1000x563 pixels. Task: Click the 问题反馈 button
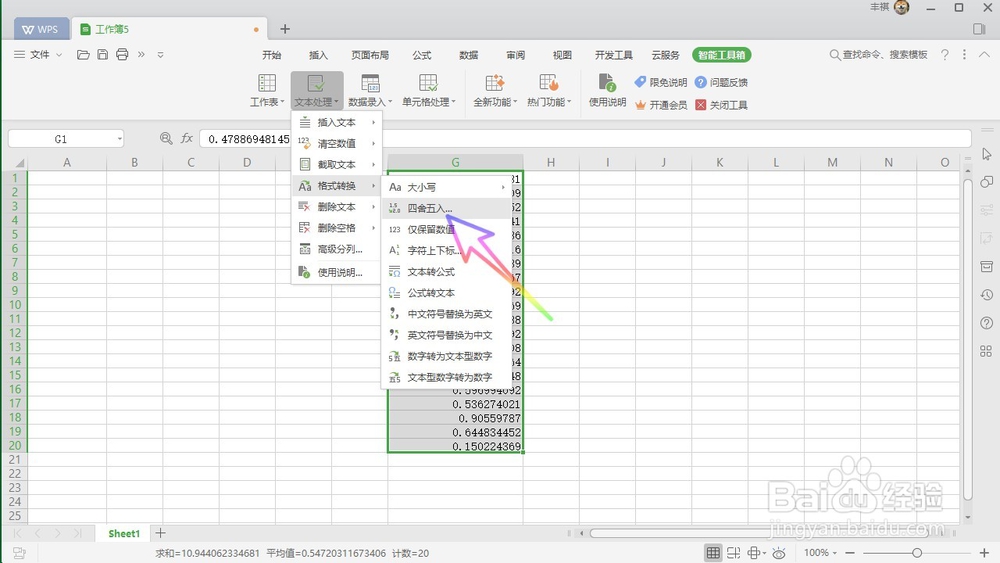pos(721,82)
